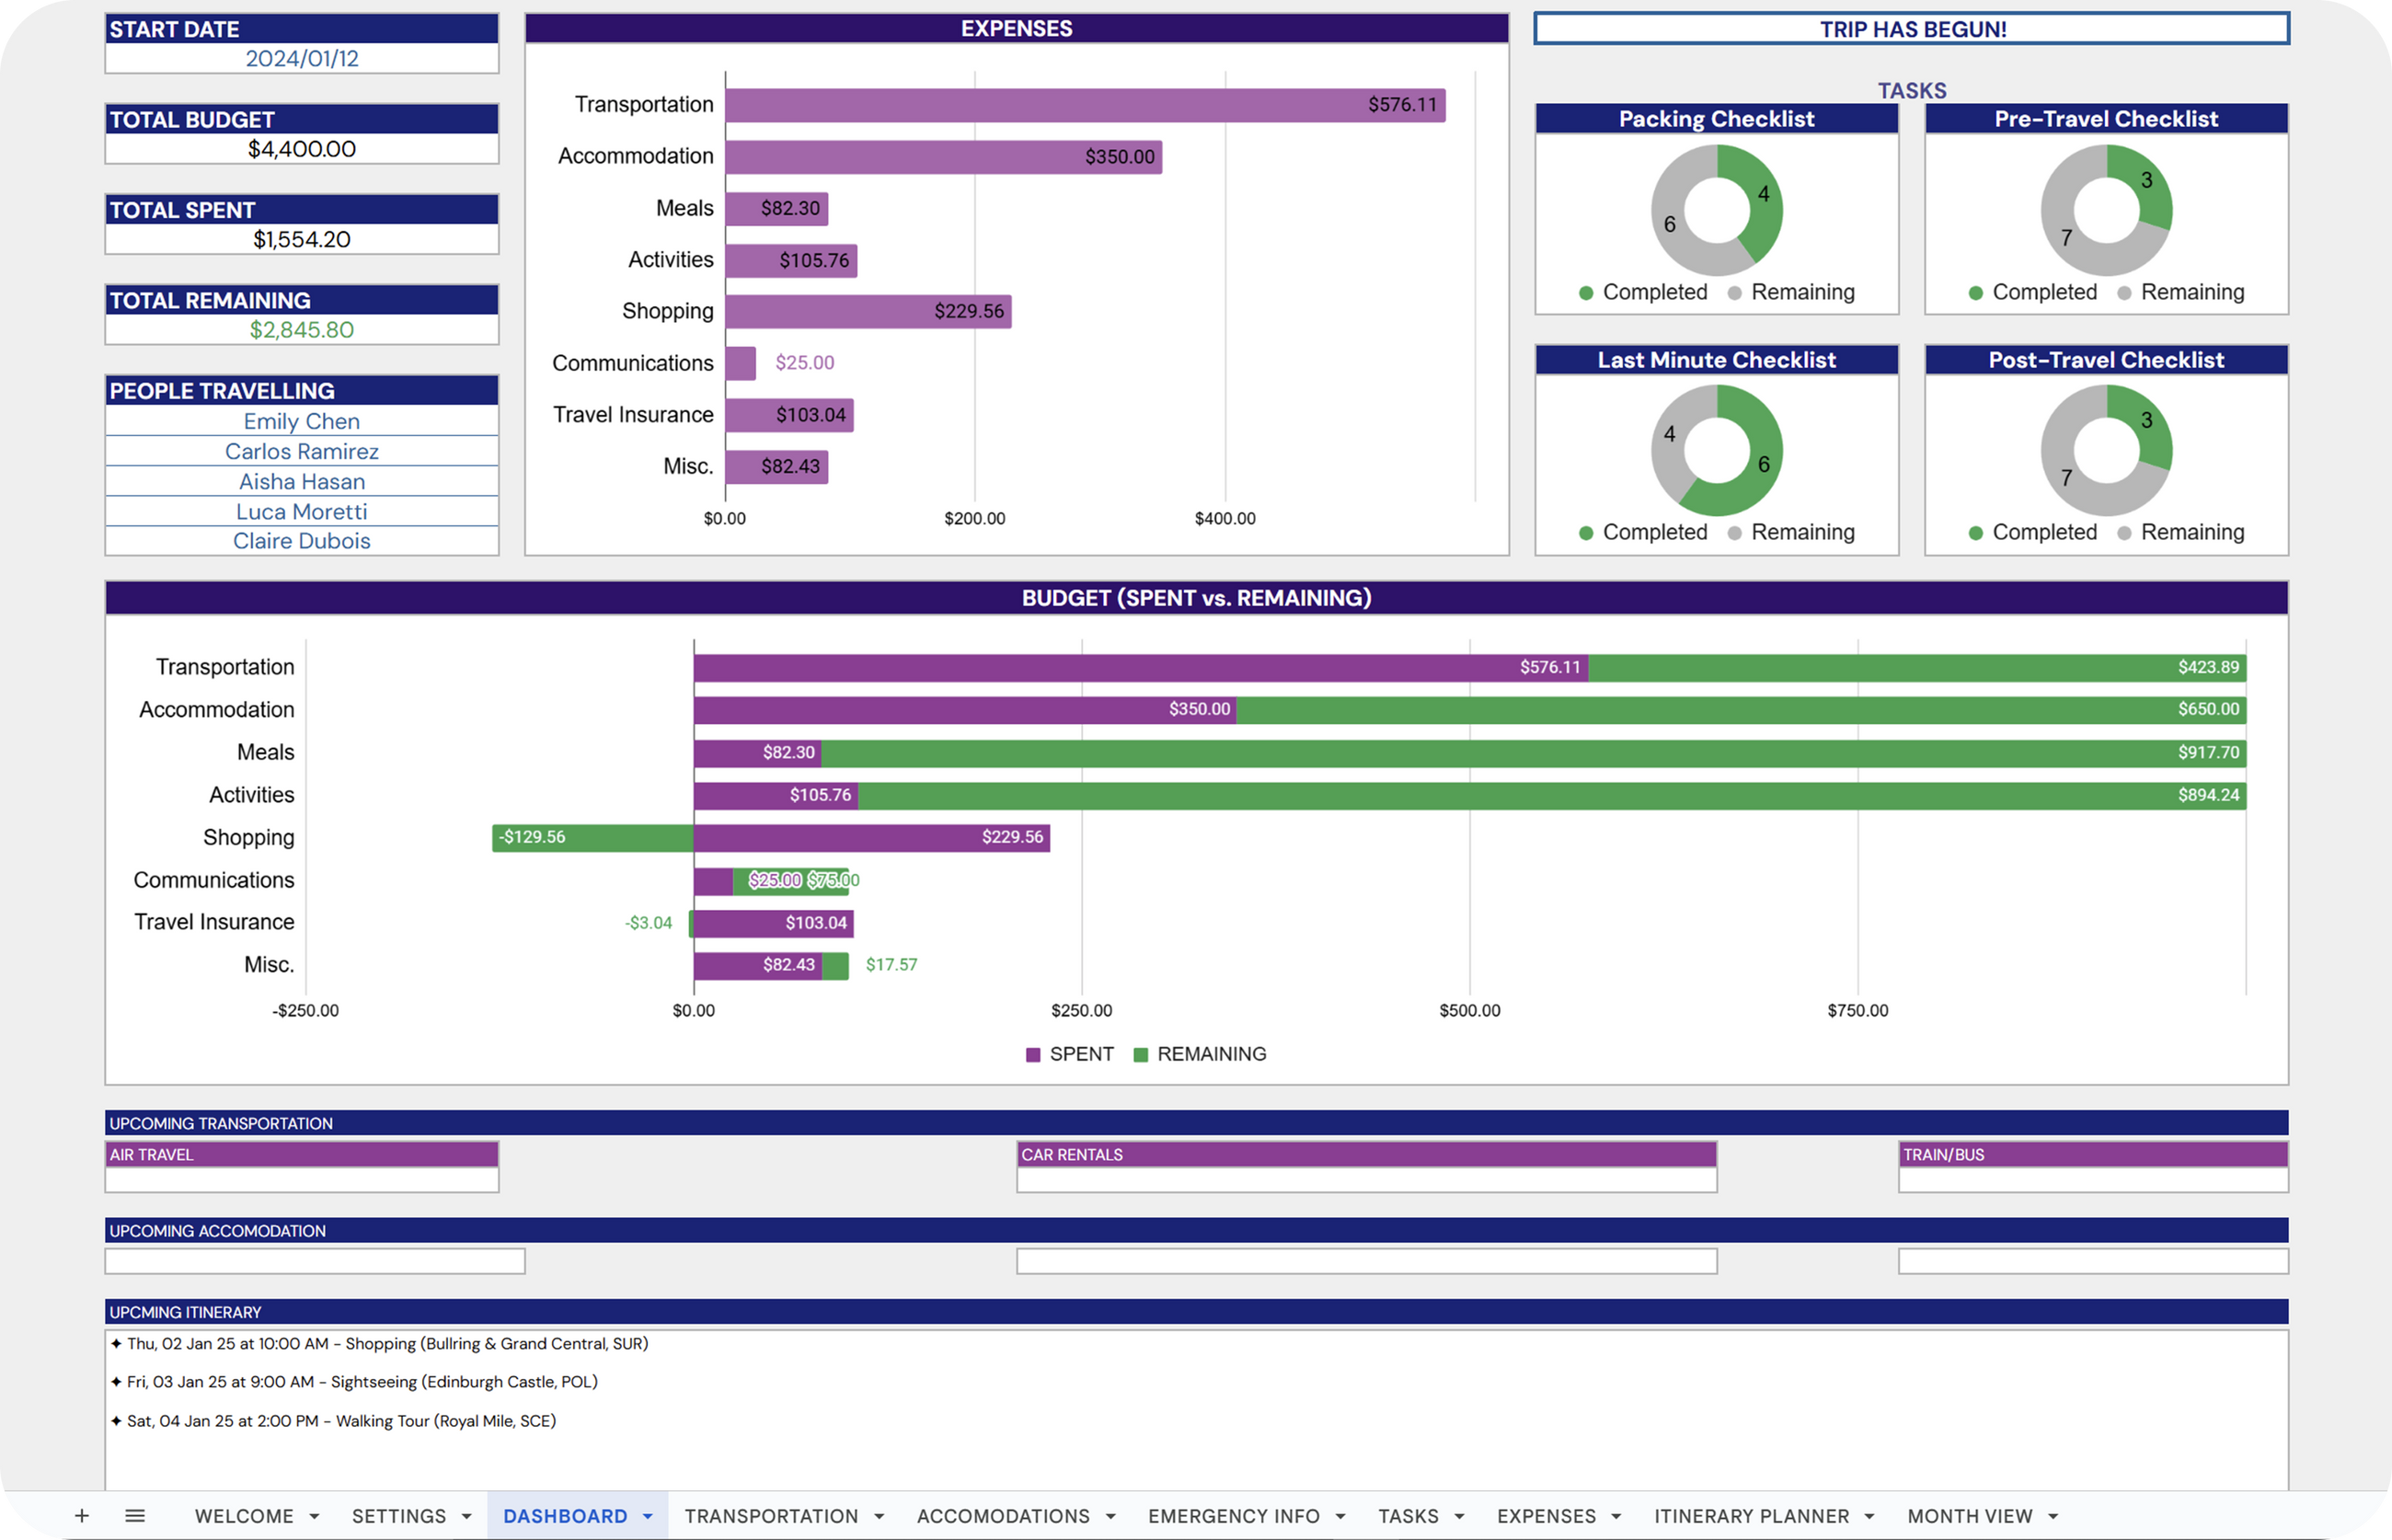Viewport: 2392px width, 1540px height.
Task: Go to the EMERGENCY INFO sheet tab
Action: click(1233, 1516)
